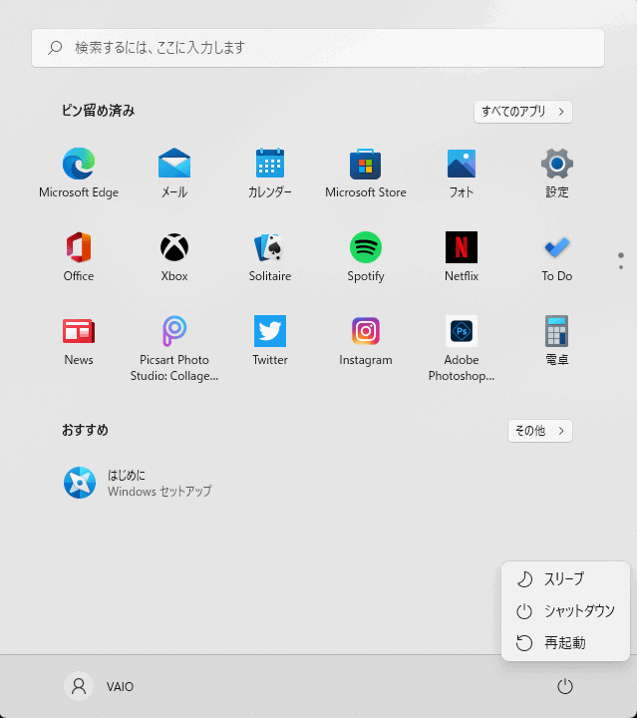
Task: Click the その他 button
Action: click(x=540, y=431)
